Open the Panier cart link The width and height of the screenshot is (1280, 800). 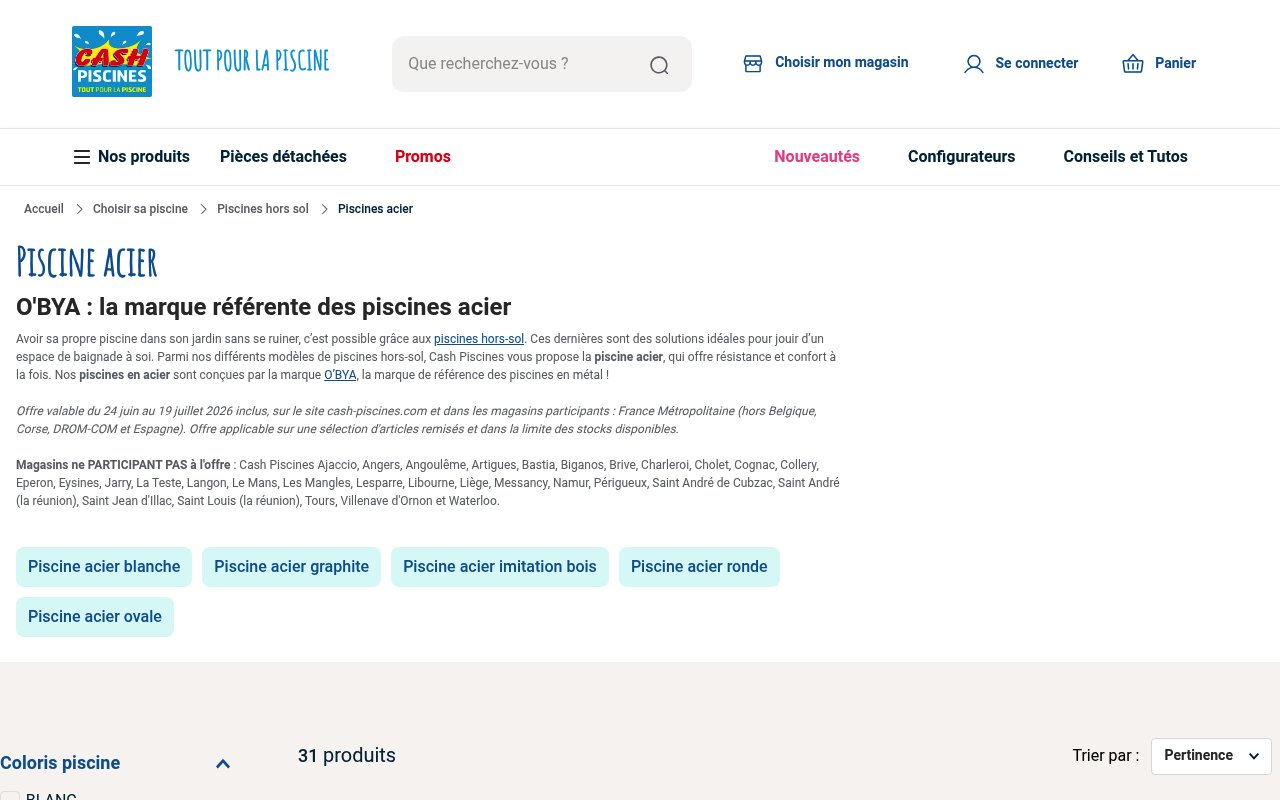(1175, 63)
